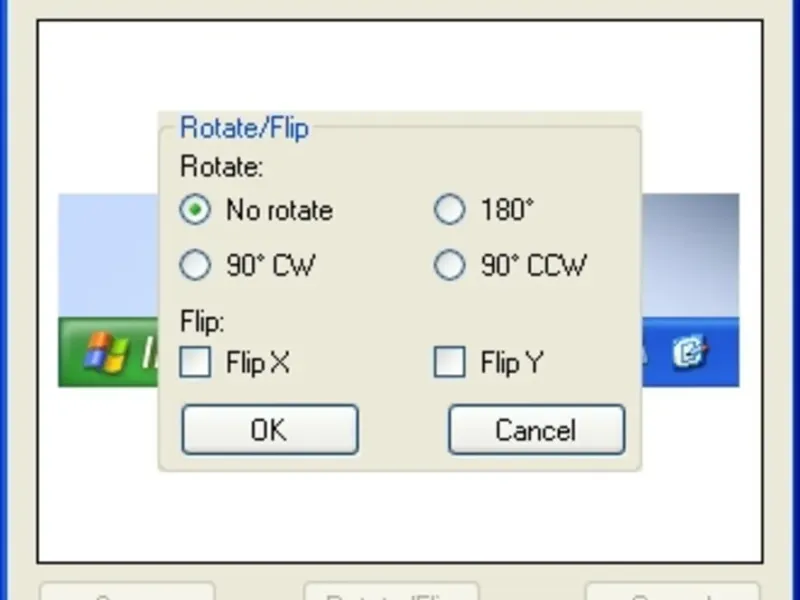This screenshot has width=800, height=600.
Task: Click the system tray icon in the preview
Action: pos(689,352)
